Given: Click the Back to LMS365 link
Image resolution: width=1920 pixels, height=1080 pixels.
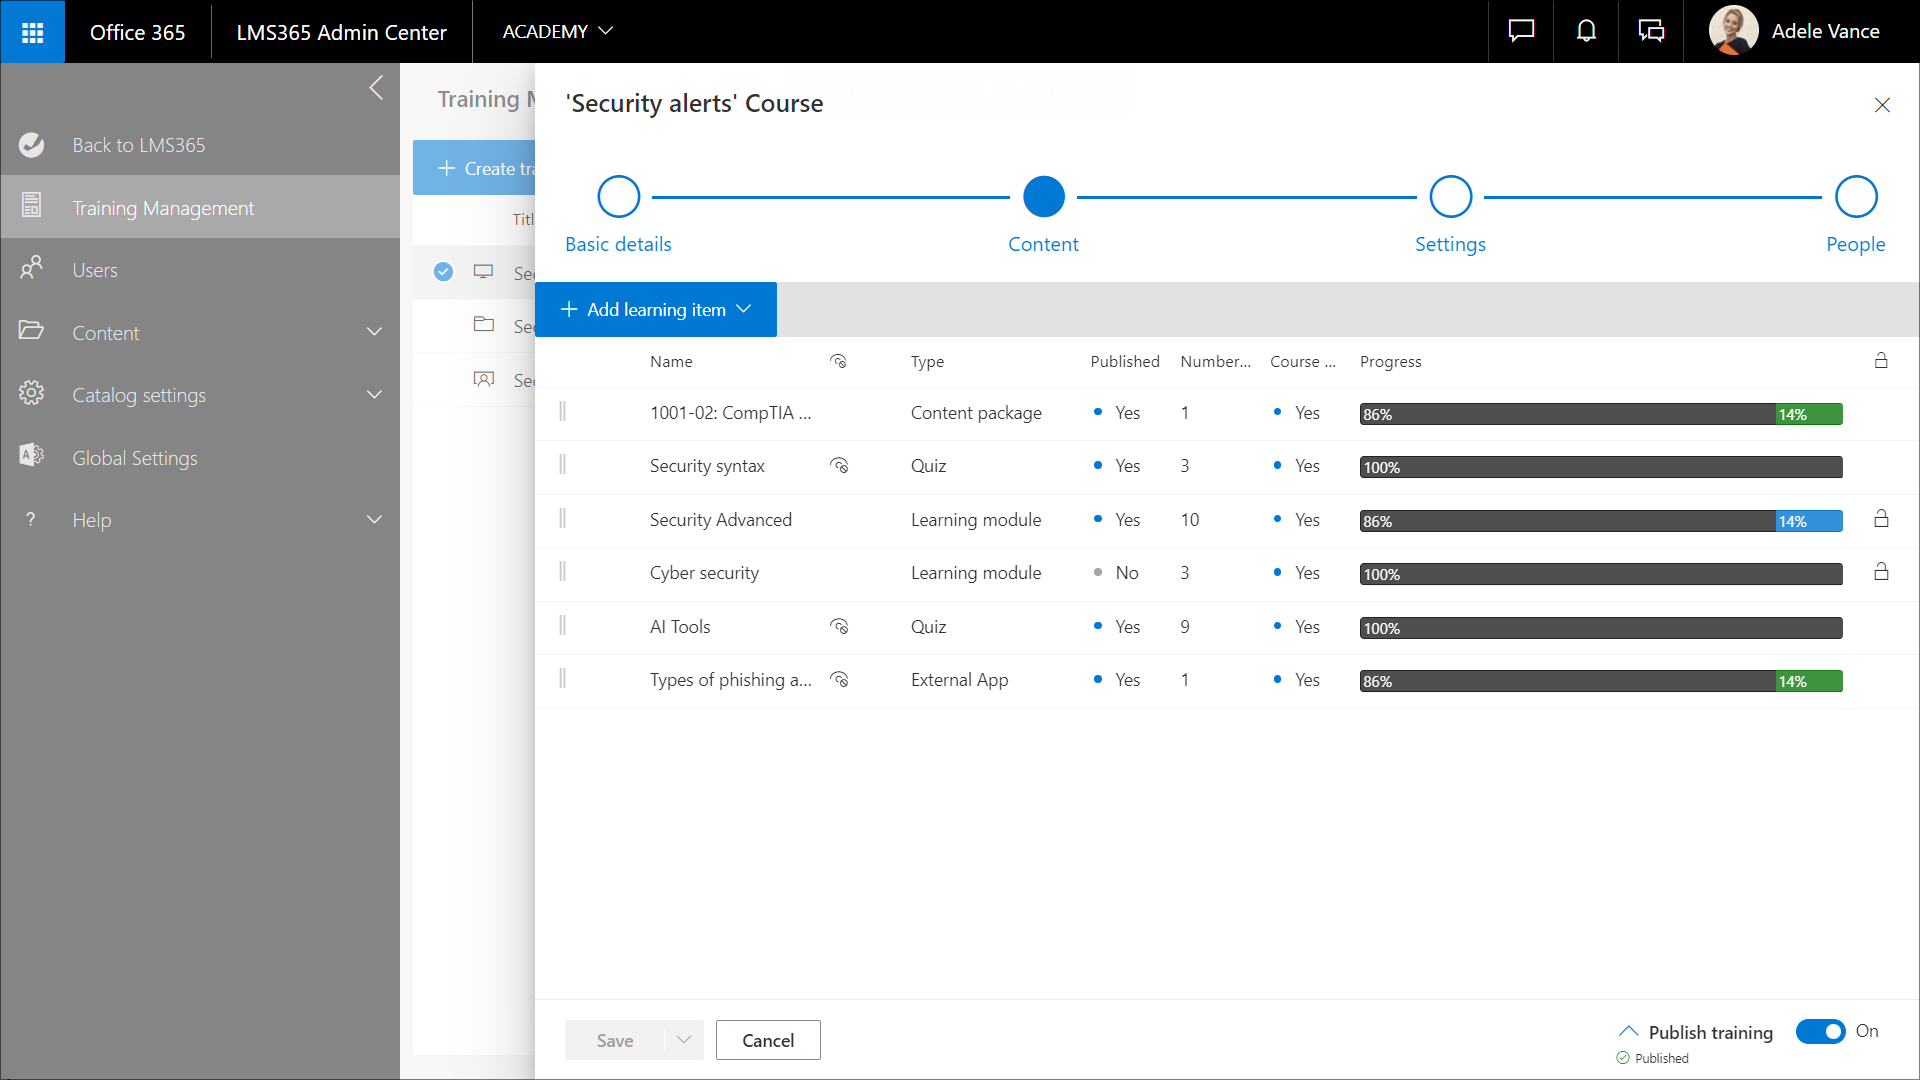Looking at the screenshot, I should pyautogui.click(x=138, y=145).
